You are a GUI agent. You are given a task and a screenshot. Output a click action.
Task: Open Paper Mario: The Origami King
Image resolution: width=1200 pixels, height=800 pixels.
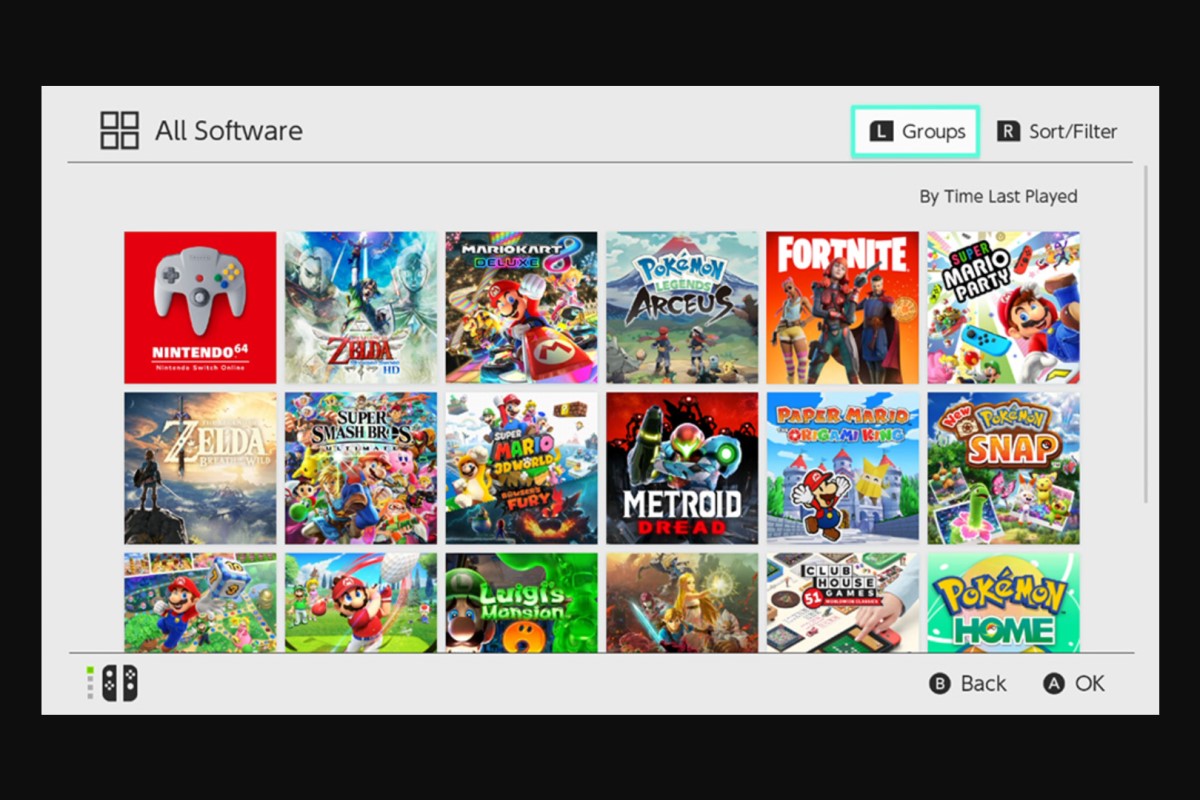[842, 467]
